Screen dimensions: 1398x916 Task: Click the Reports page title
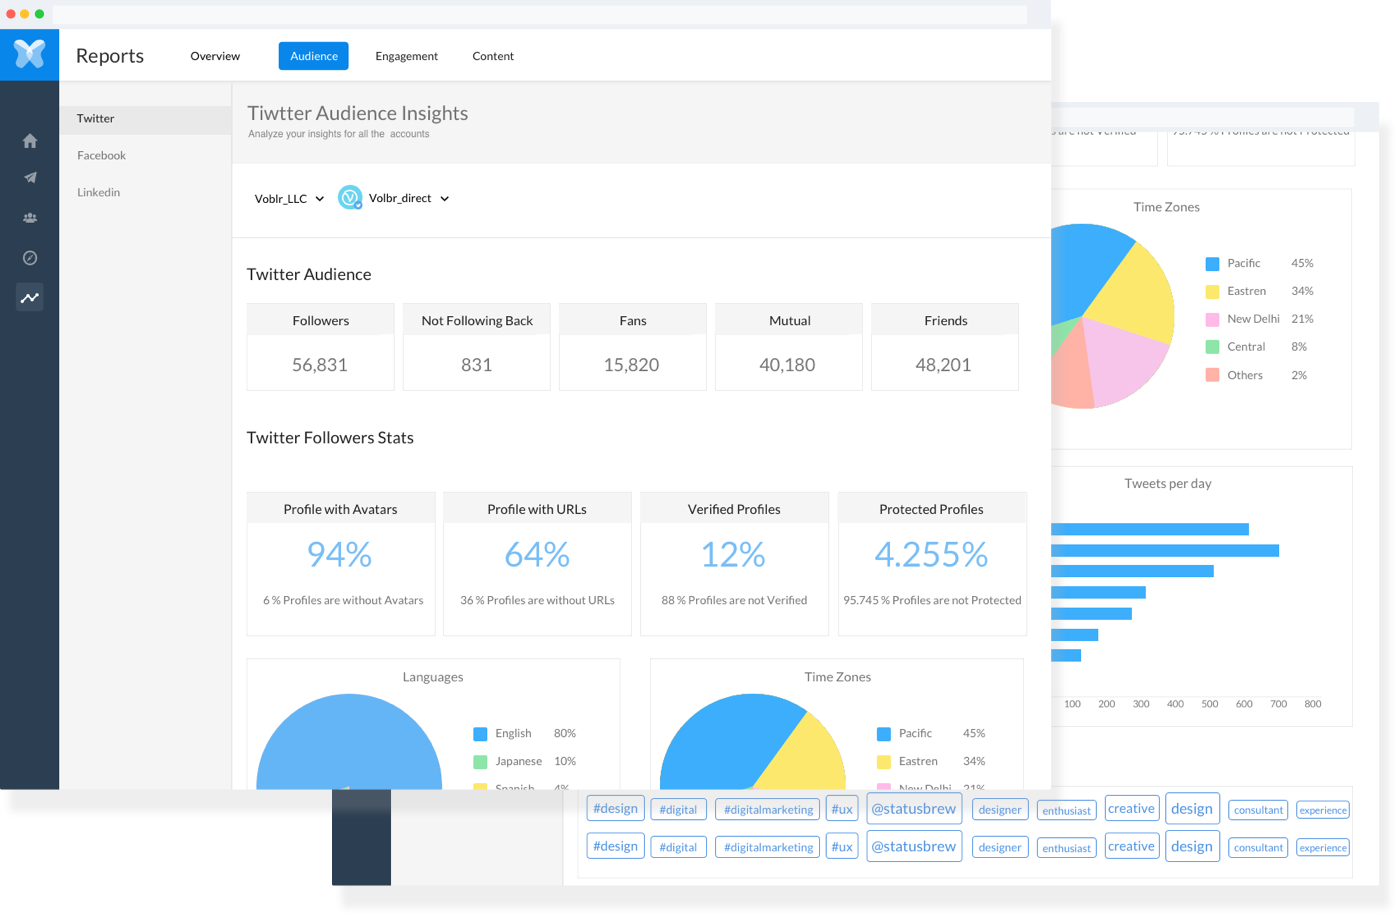(110, 56)
